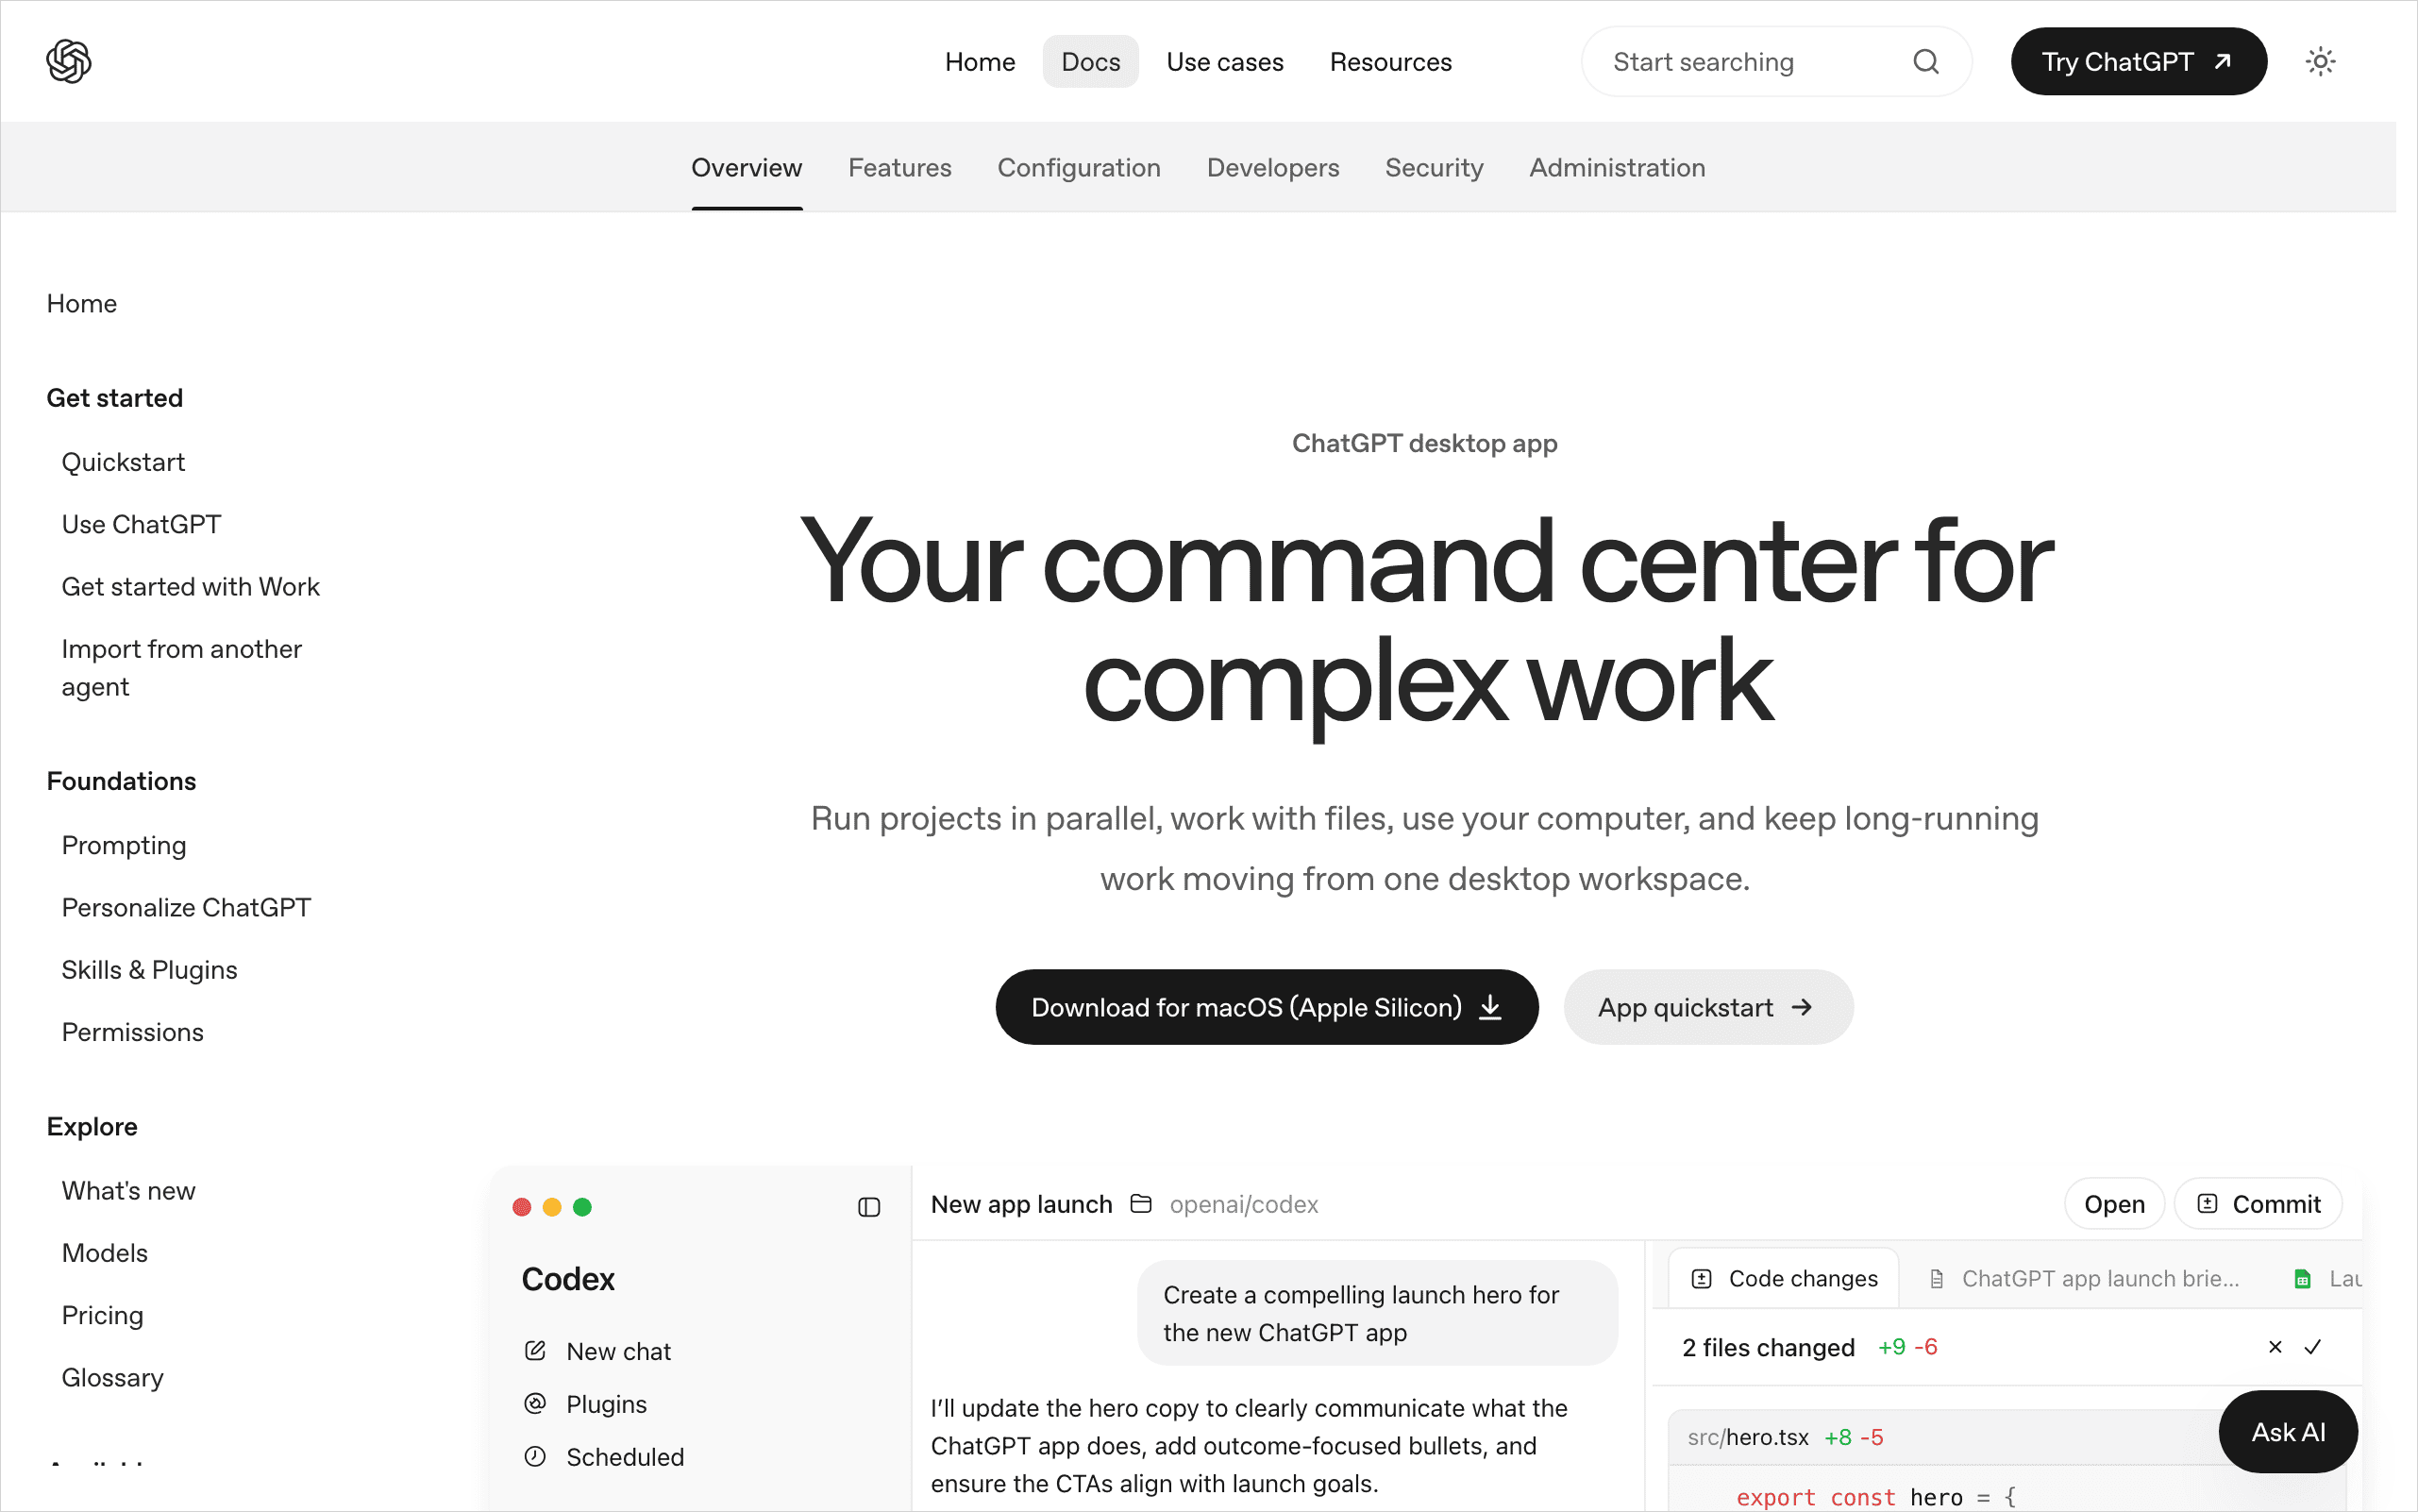2418x1512 pixels.
Task: Click the Try ChatGPT button
Action: 2138,62
